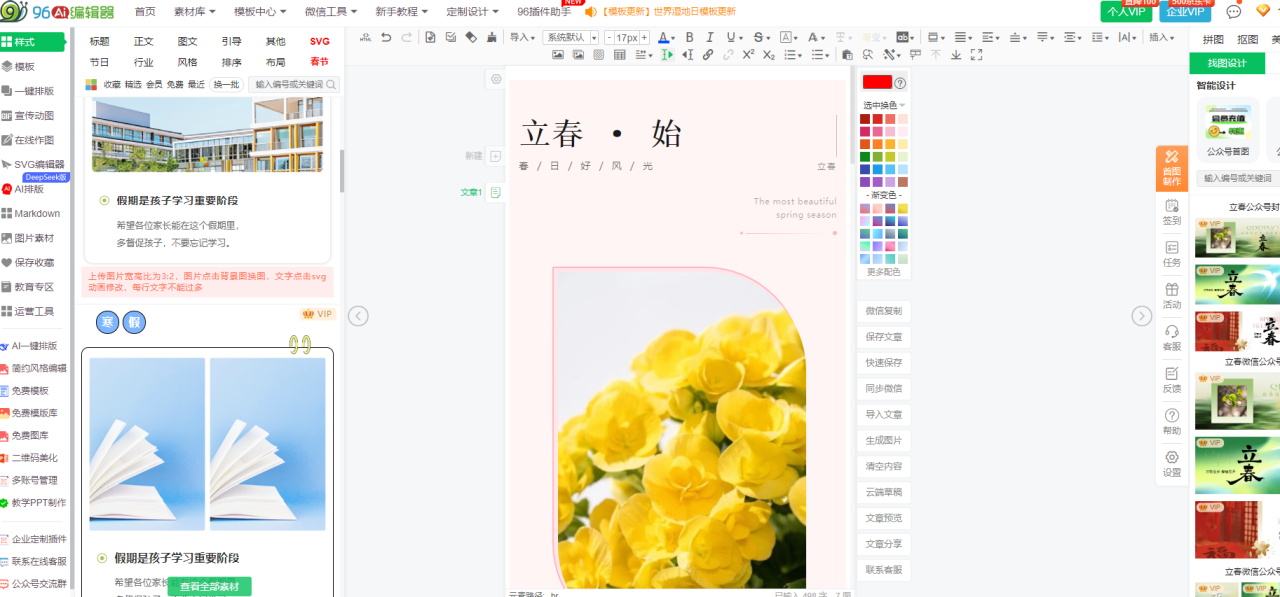Click the undo arrow in the toolbar
Screen dimensions: 1280x597
[386, 38]
